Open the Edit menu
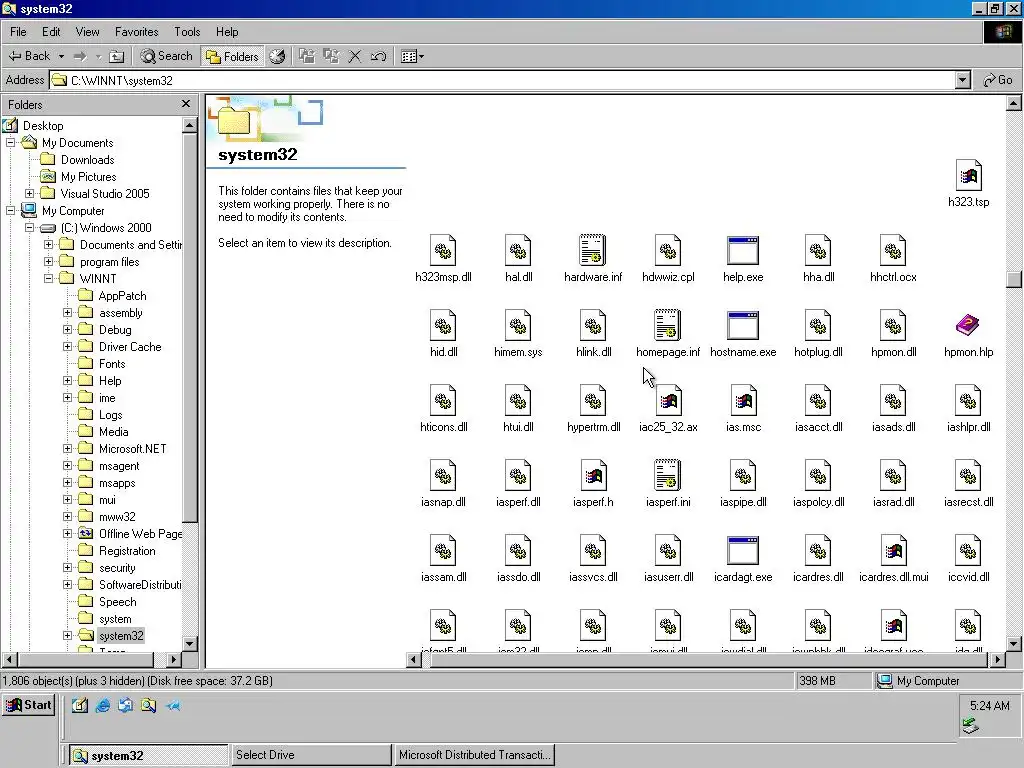Screen dimensions: 1024x768 (x=51, y=31)
